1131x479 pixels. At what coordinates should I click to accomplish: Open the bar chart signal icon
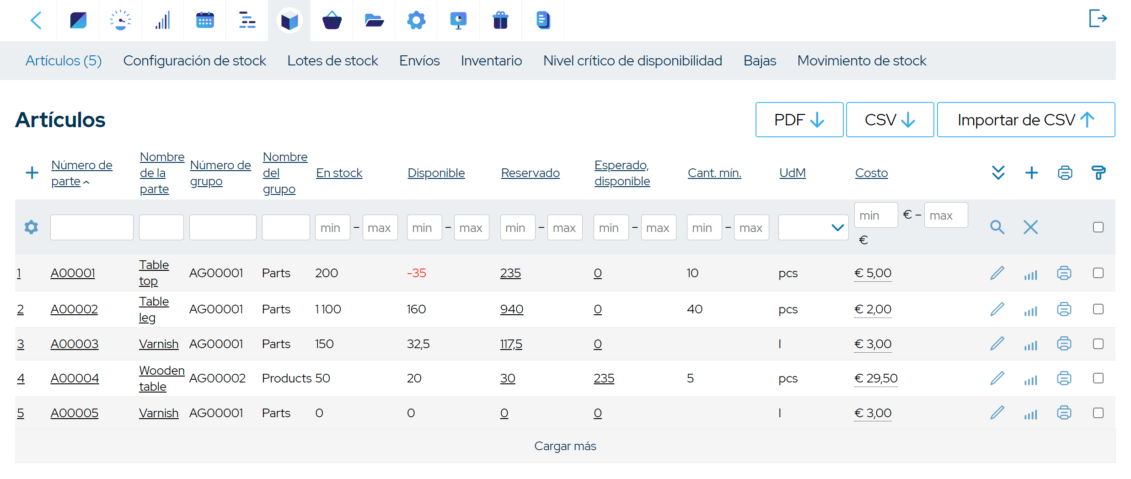click(162, 20)
